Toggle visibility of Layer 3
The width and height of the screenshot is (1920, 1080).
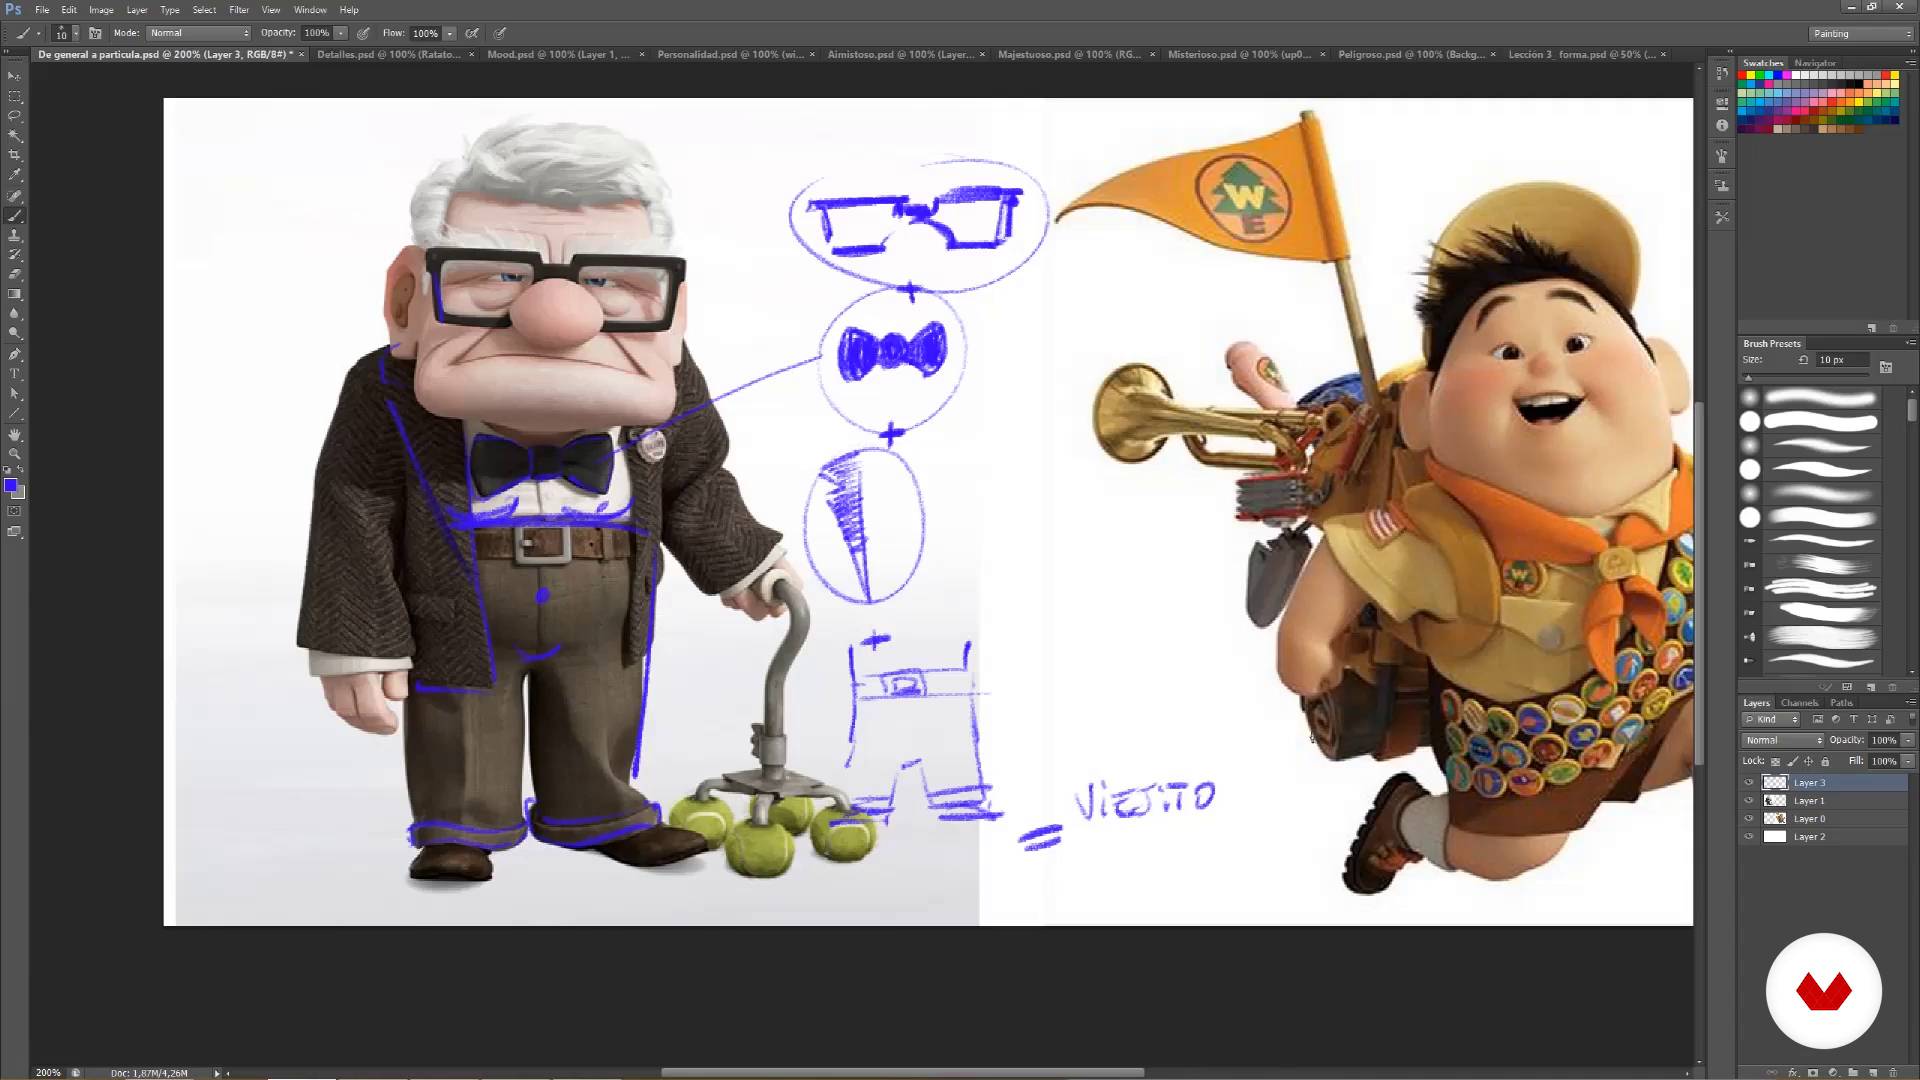[1749, 783]
